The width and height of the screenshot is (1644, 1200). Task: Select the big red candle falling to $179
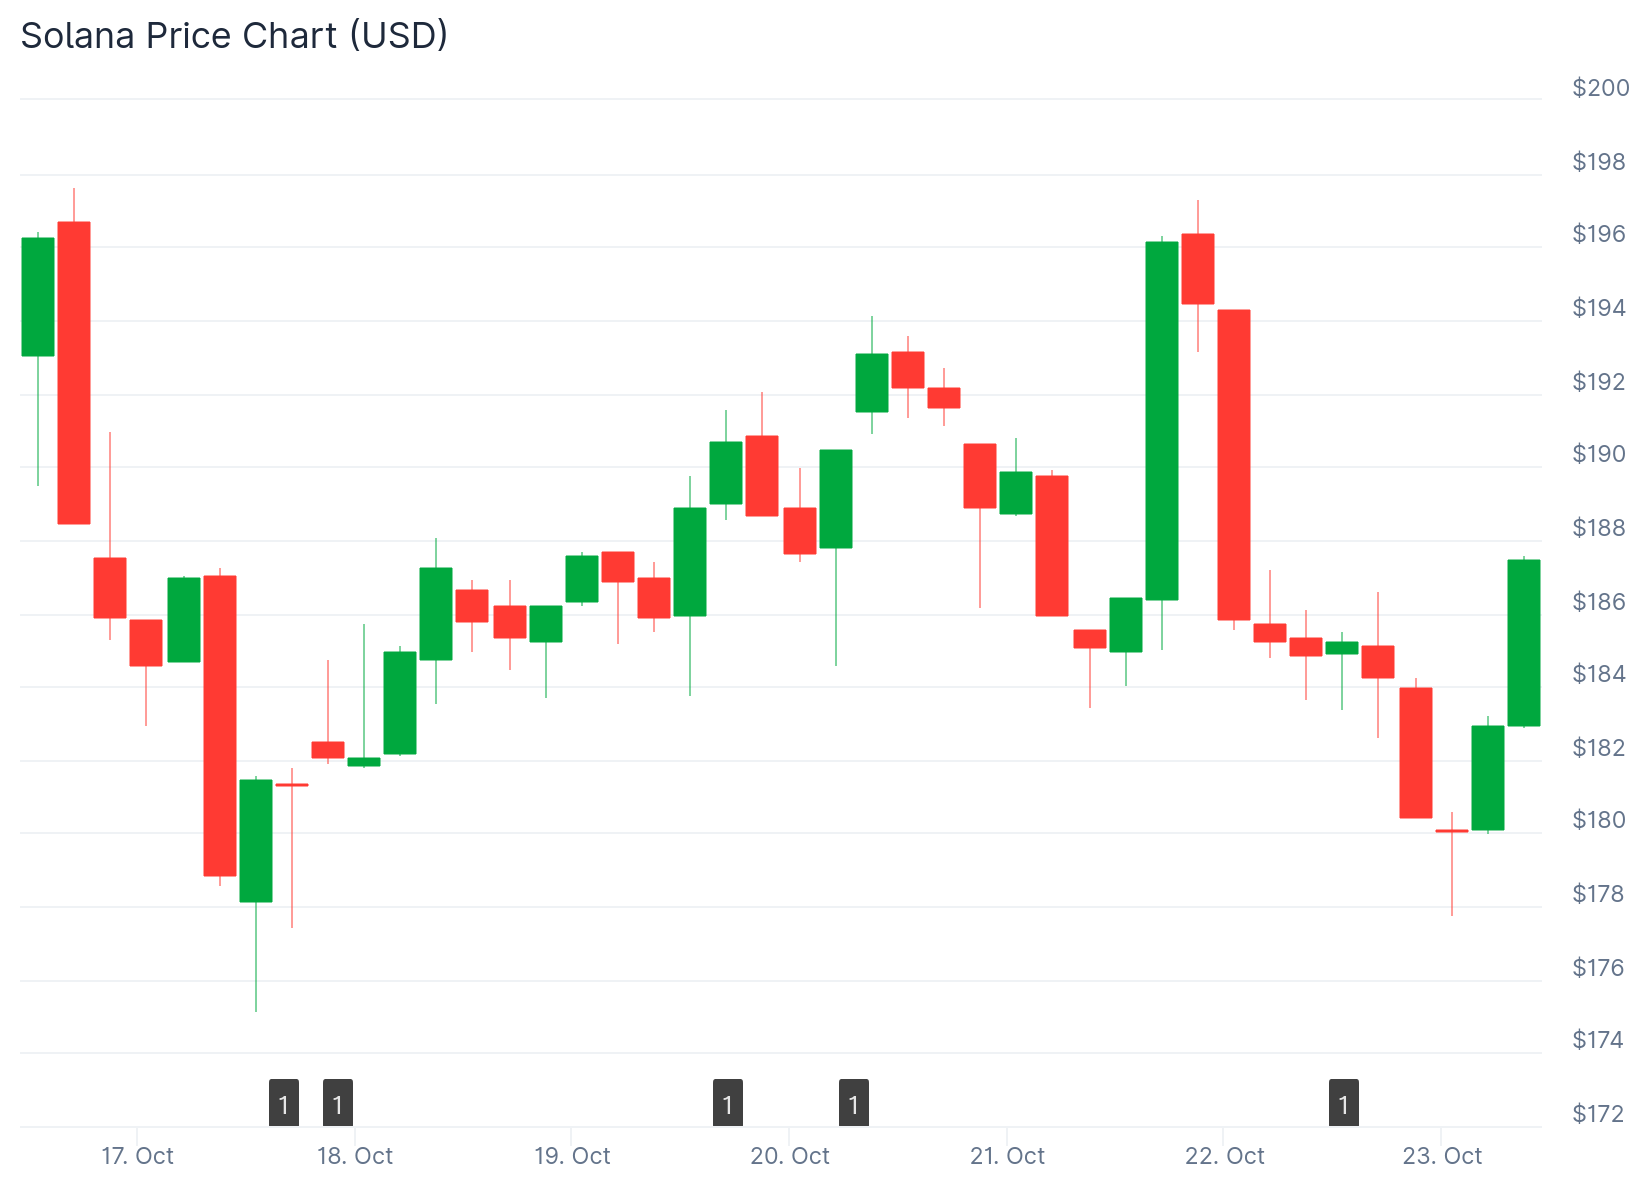(x=220, y=725)
